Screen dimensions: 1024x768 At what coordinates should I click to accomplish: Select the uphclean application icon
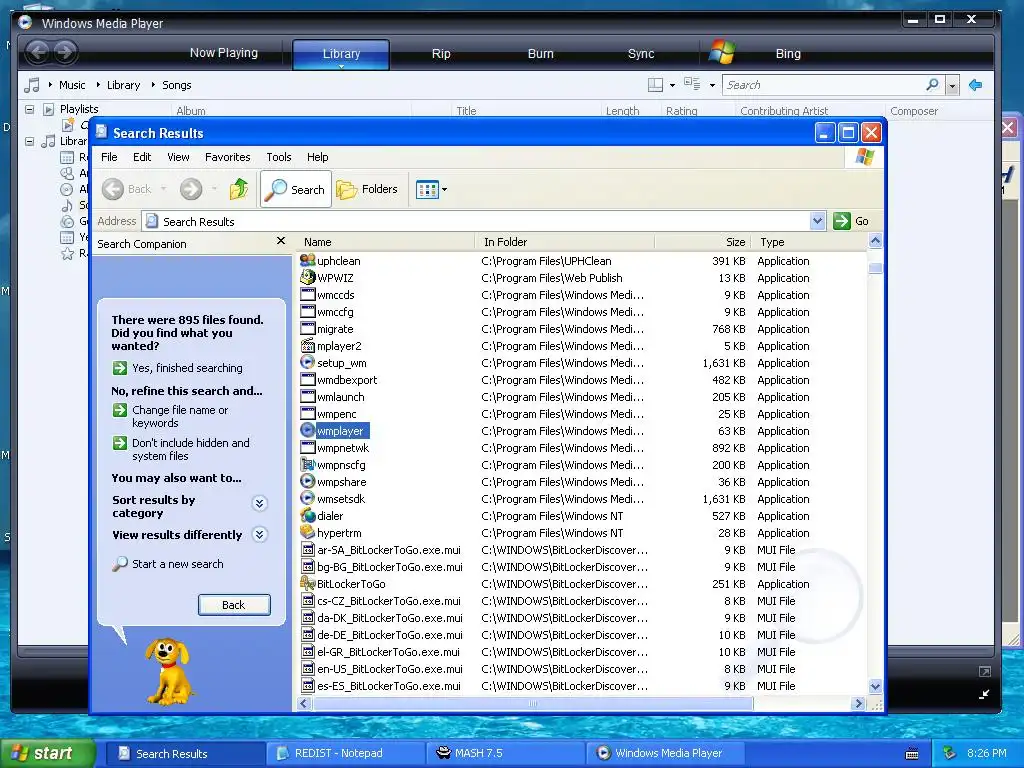308,260
